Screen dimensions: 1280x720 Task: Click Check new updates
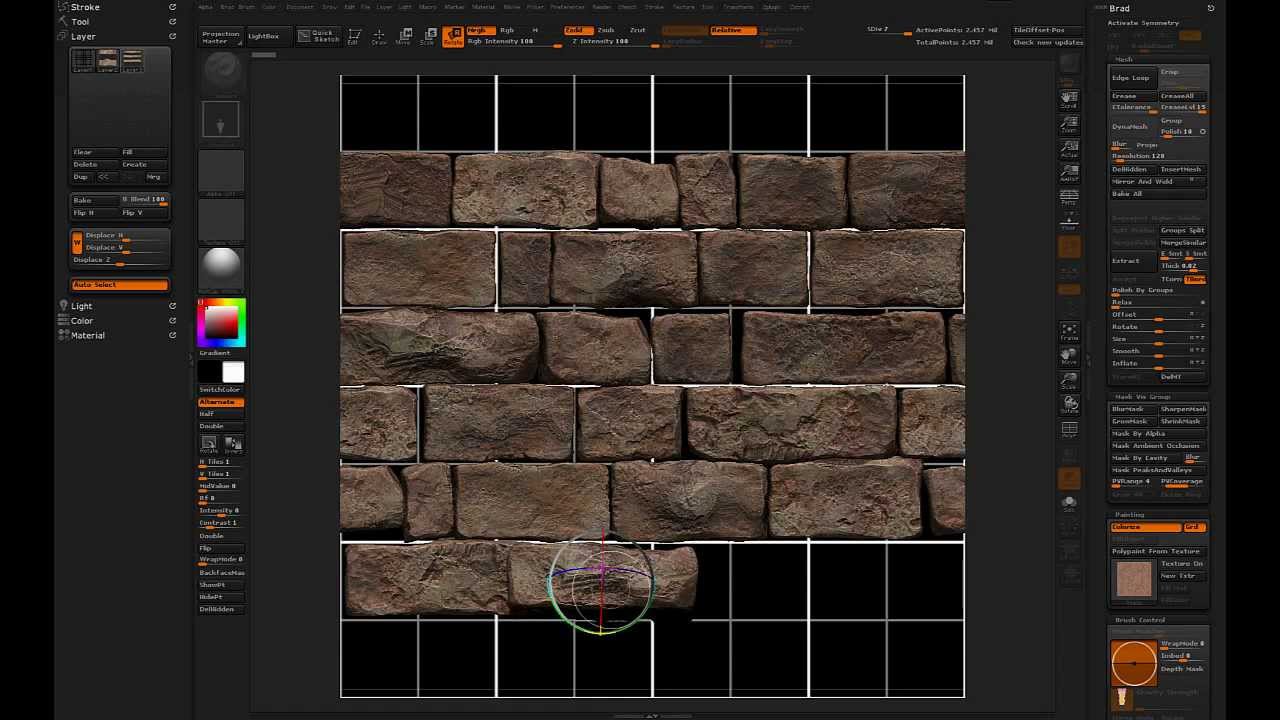(1047, 42)
